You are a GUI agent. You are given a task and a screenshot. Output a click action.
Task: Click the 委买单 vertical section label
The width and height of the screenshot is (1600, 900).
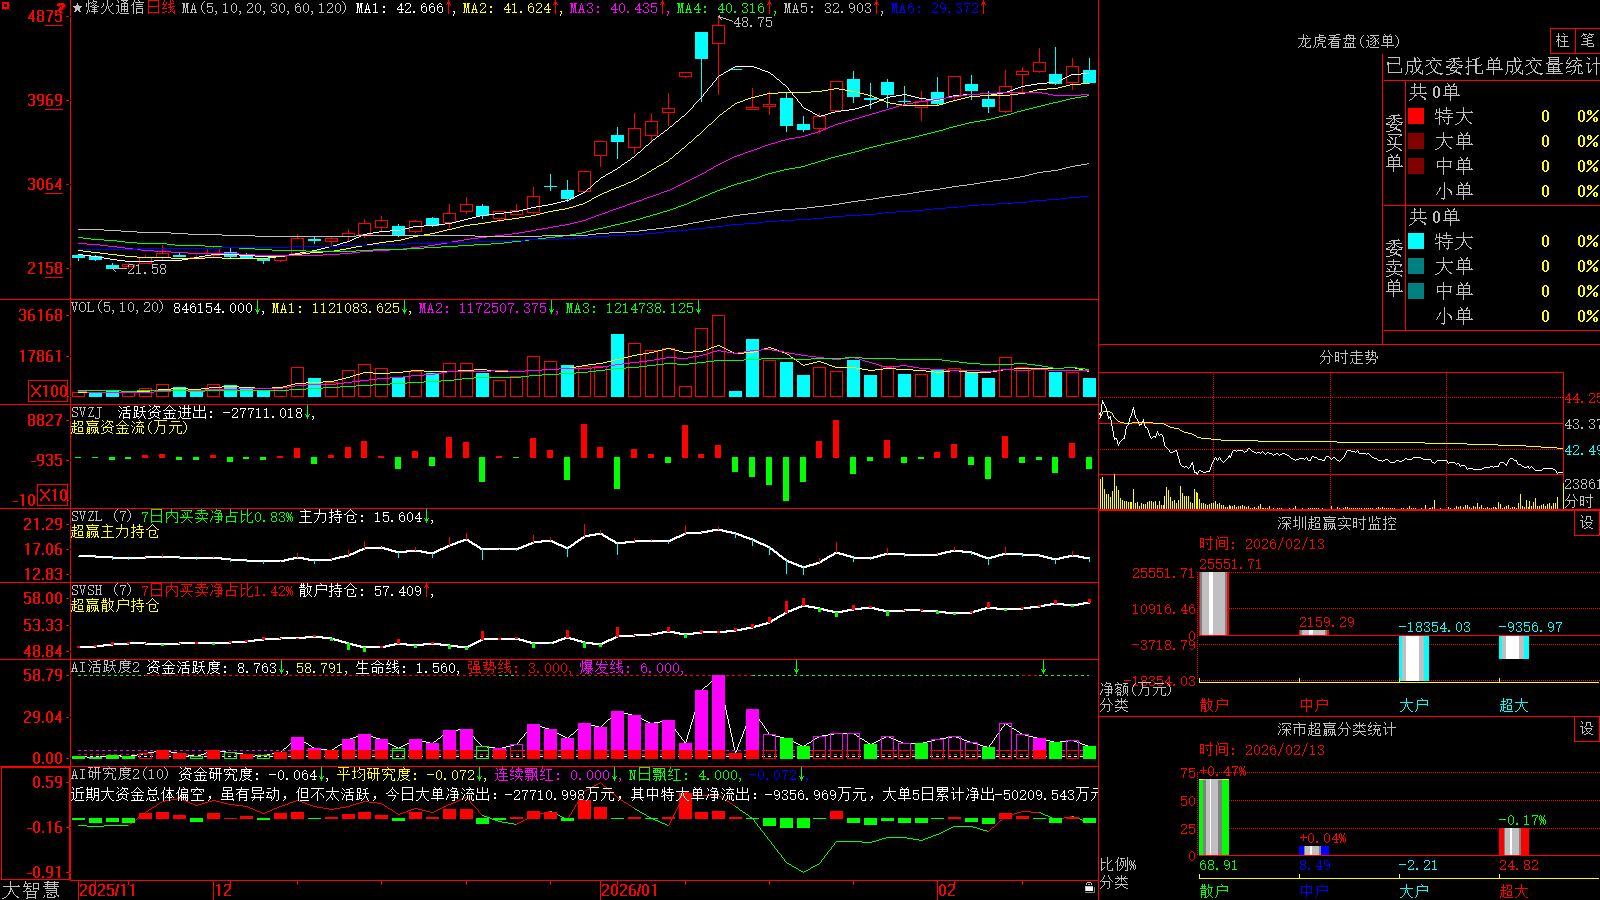[x=1394, y=142]
